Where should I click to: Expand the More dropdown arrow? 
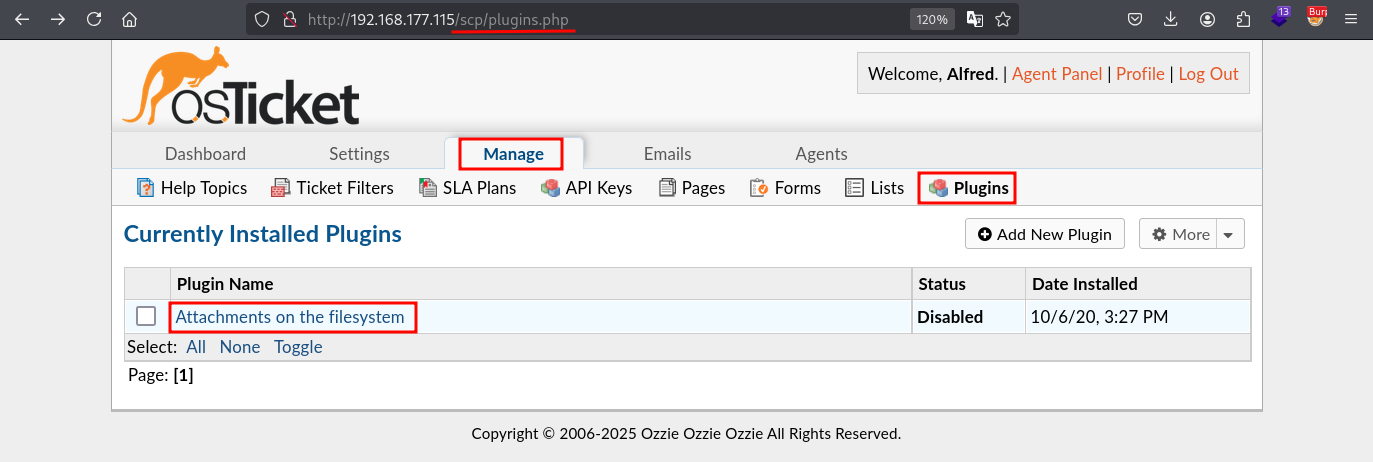[1229, 234]
